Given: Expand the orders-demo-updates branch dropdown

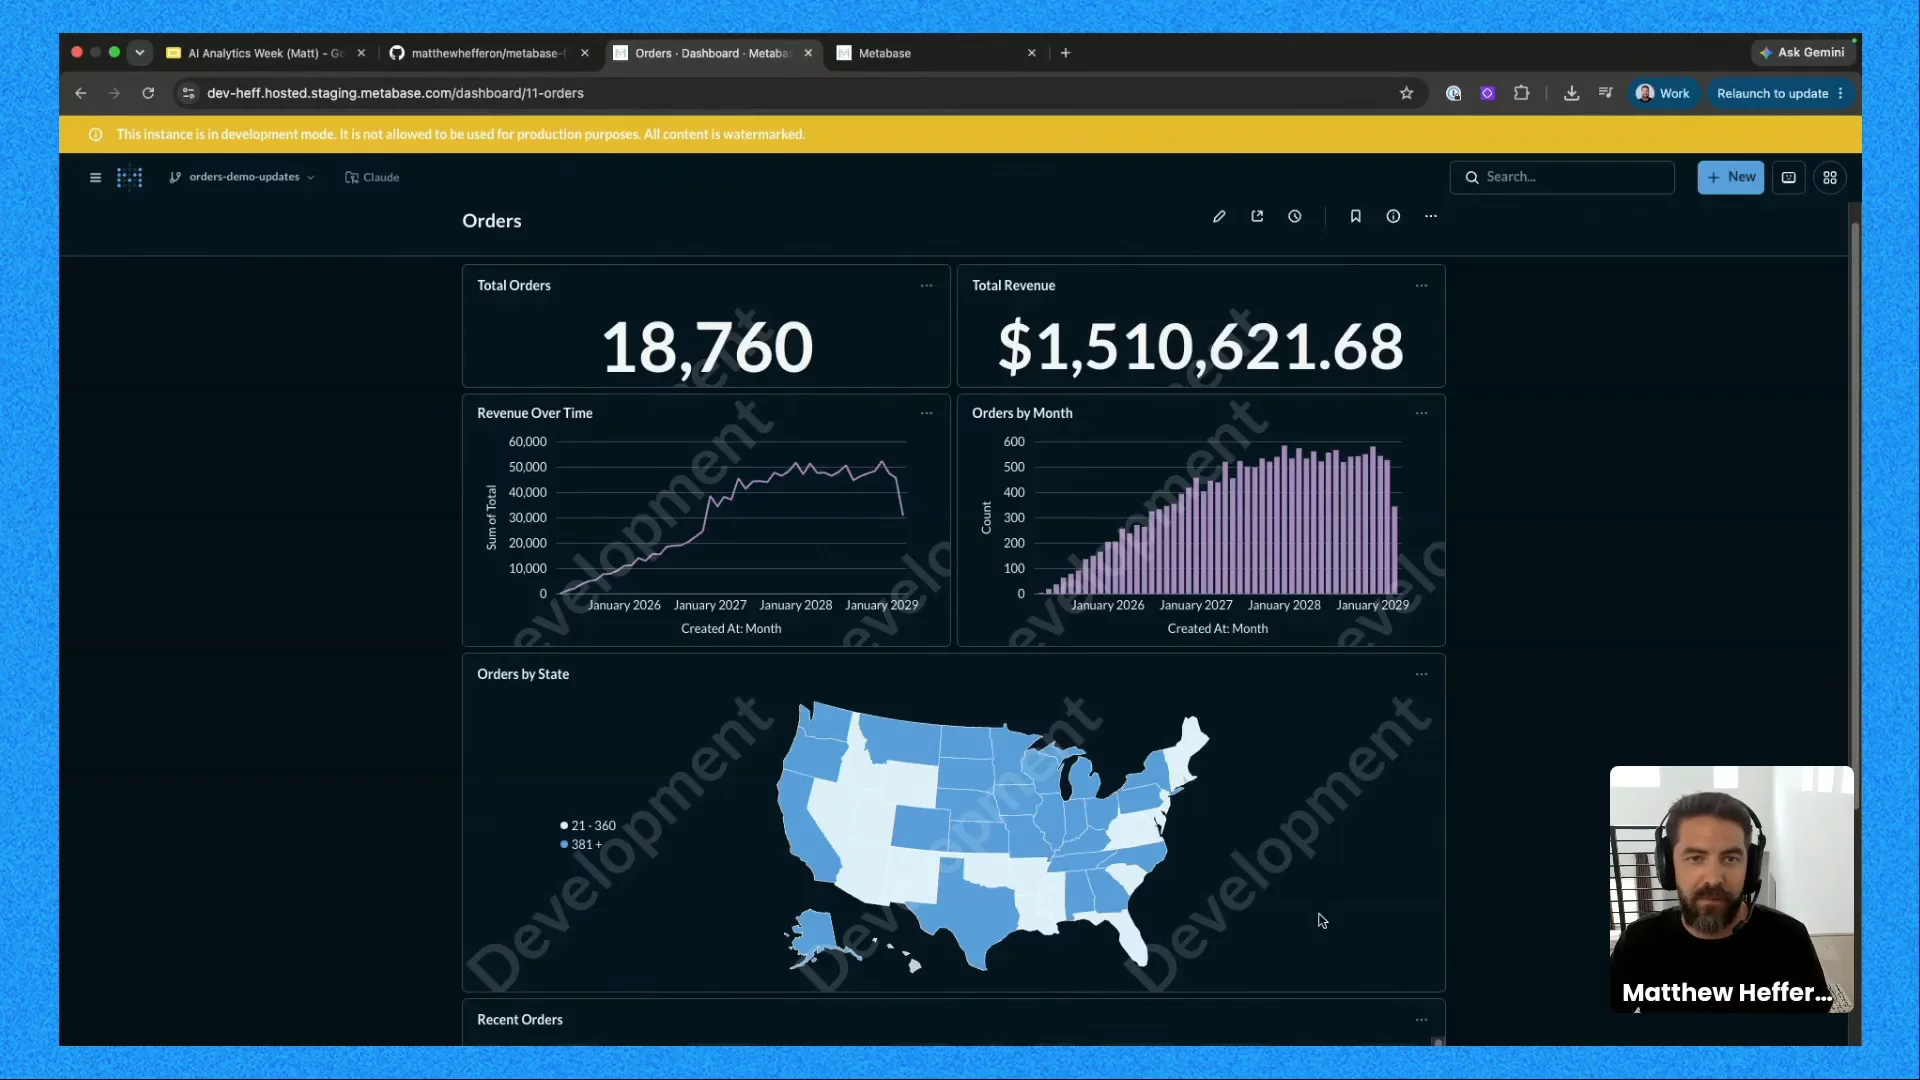Looking at the screenshot, I should point(242,177).
